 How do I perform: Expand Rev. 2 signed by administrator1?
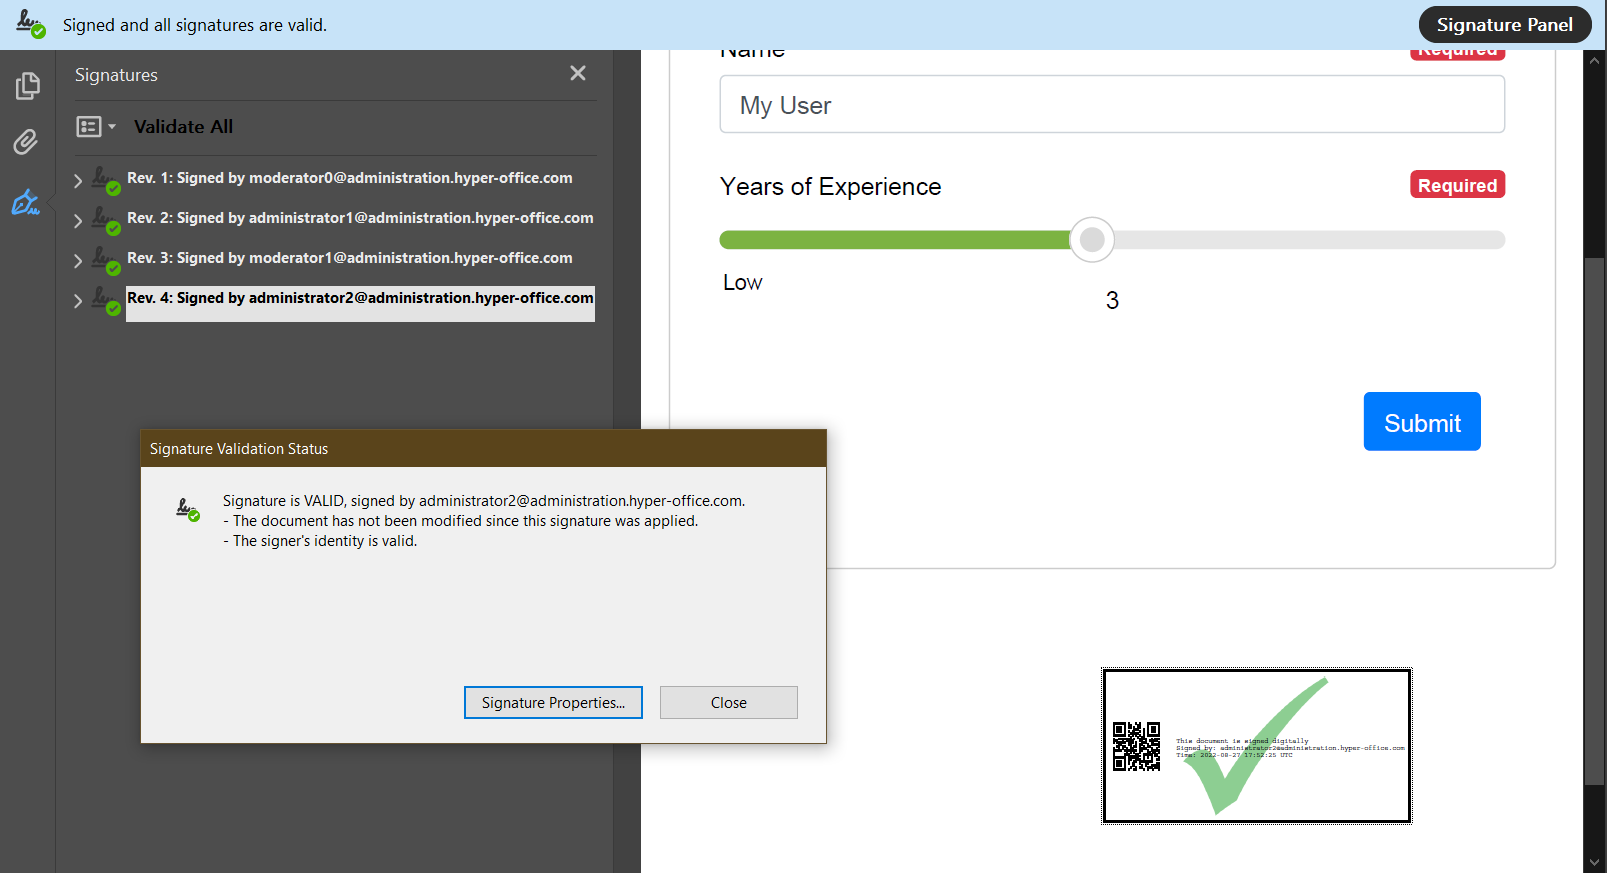pos(78,221)
